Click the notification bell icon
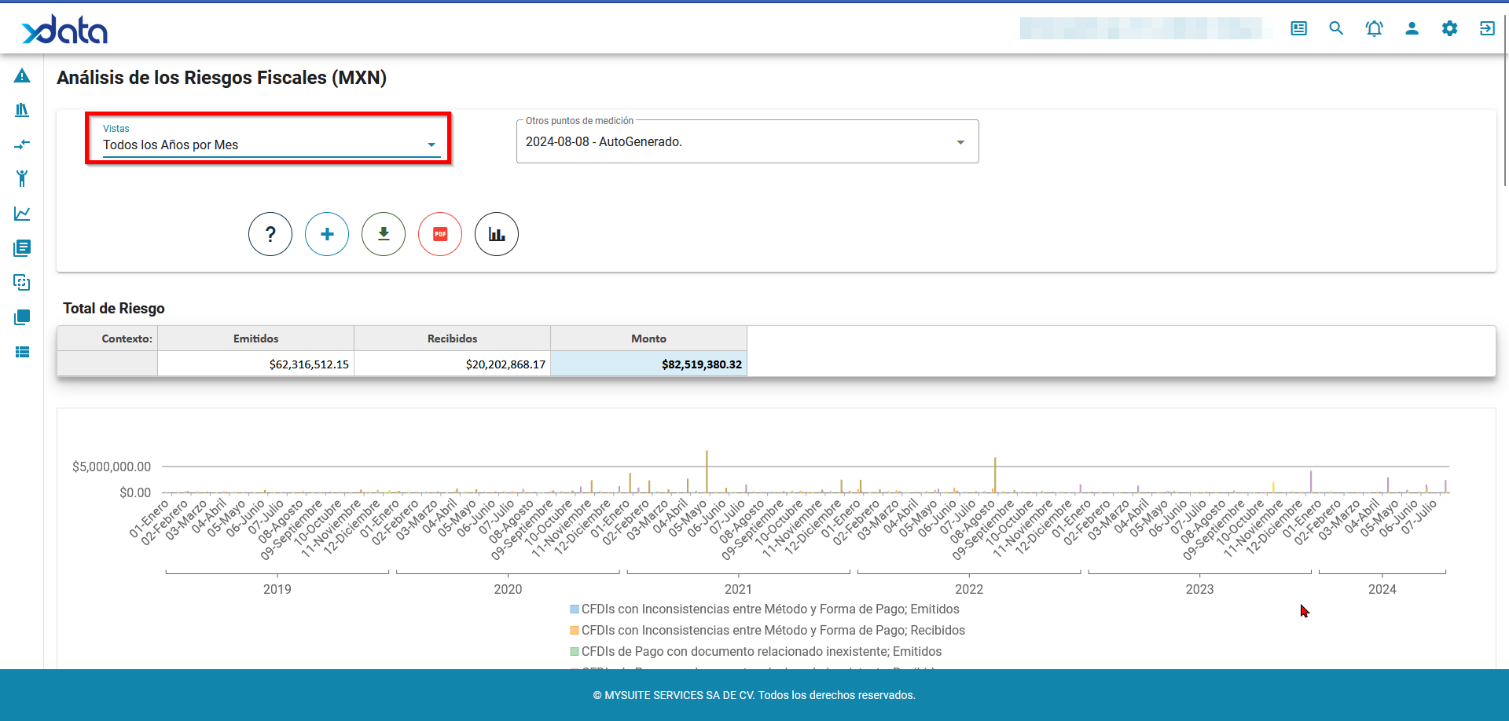1509x721 pixels. click(x=1374, y=28)
